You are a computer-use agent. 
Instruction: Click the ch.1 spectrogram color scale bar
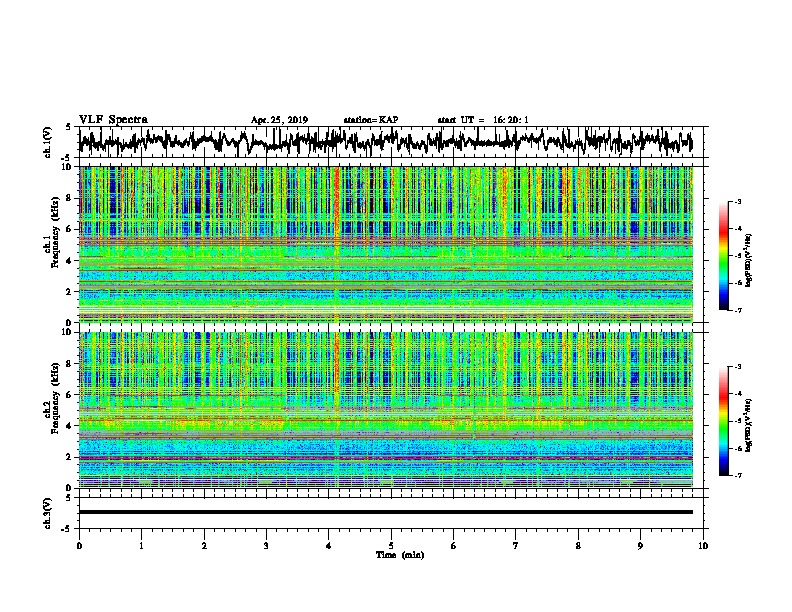tap(724, 256)
